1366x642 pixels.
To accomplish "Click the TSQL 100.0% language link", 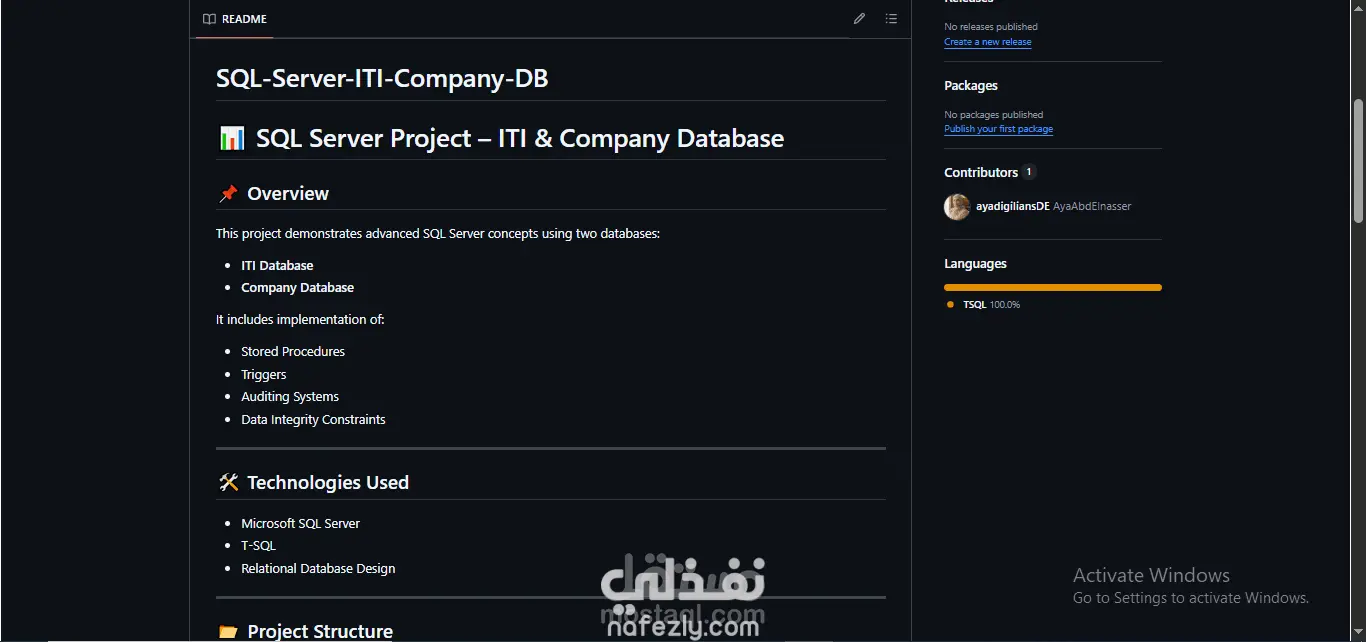I will [991, 305].
